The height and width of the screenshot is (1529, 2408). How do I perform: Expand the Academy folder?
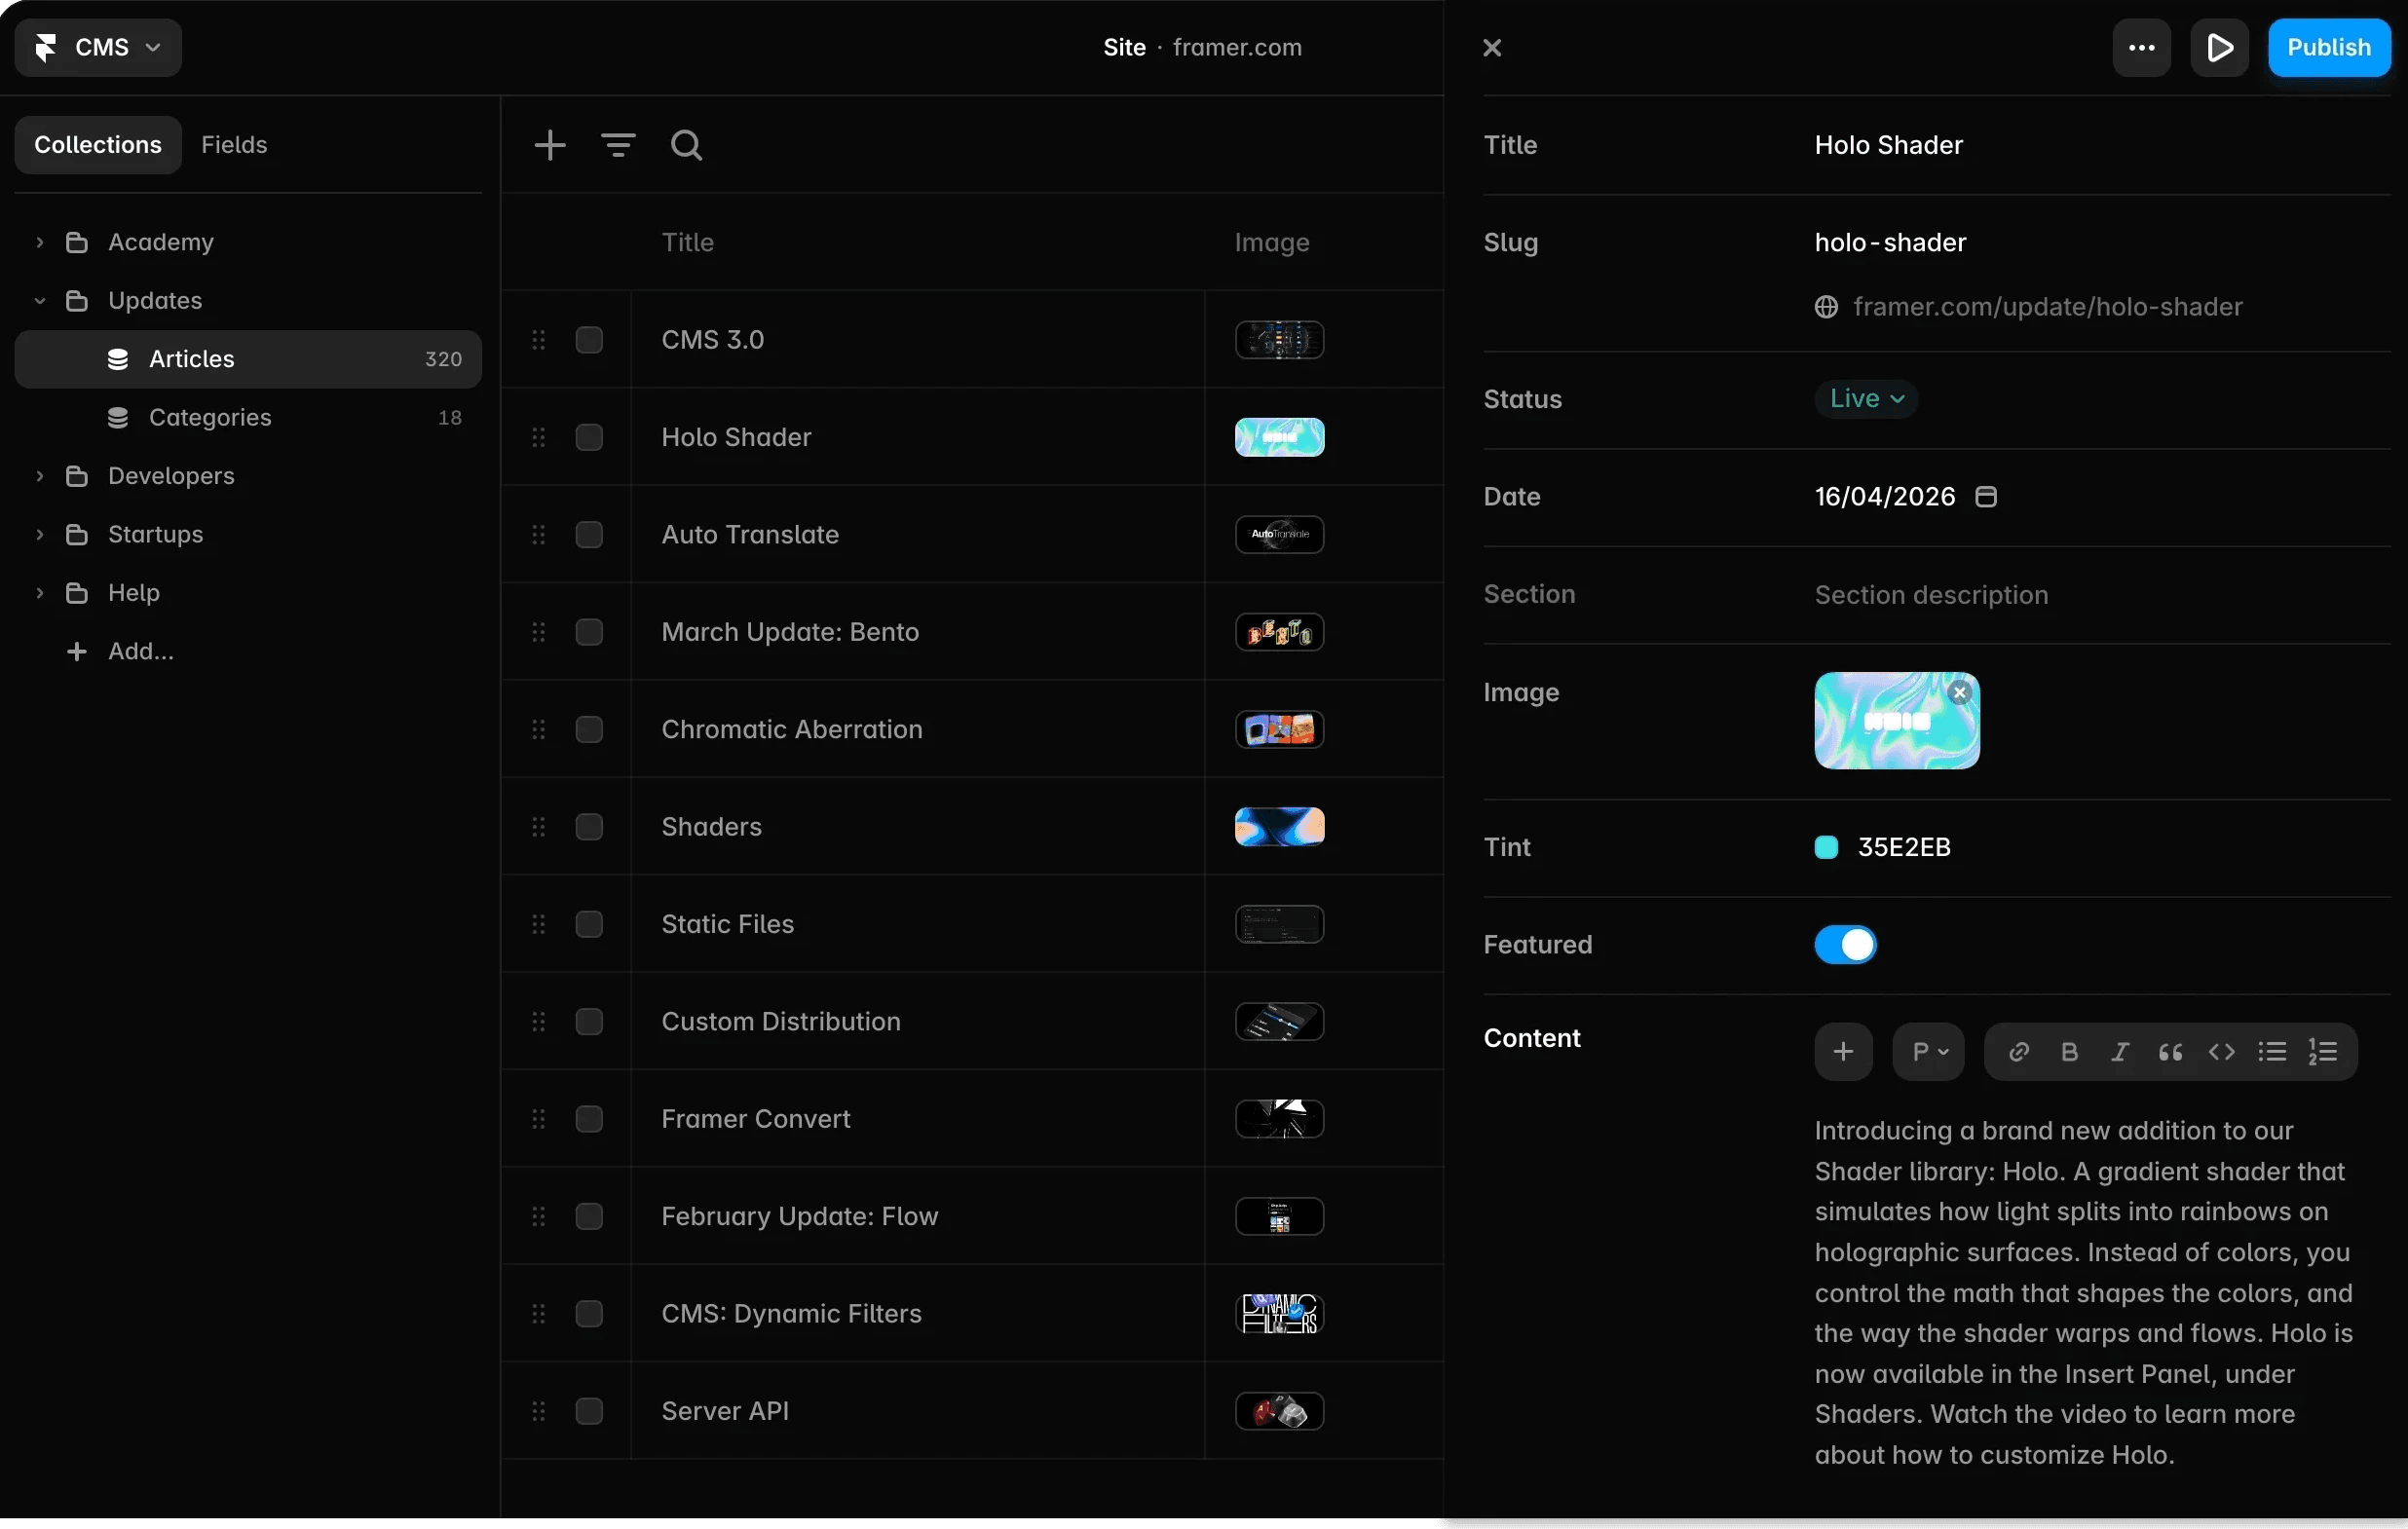pyautogui.click(x=40, y=242)
